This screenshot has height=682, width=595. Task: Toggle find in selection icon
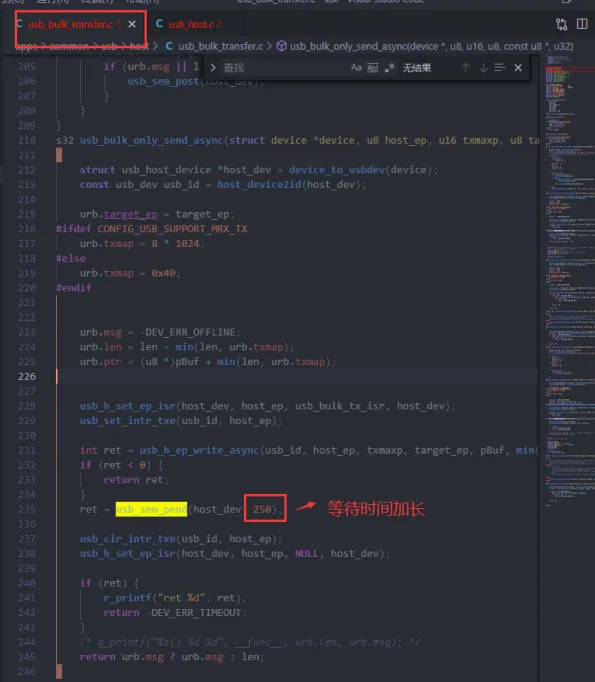click(x=500, y=67)
